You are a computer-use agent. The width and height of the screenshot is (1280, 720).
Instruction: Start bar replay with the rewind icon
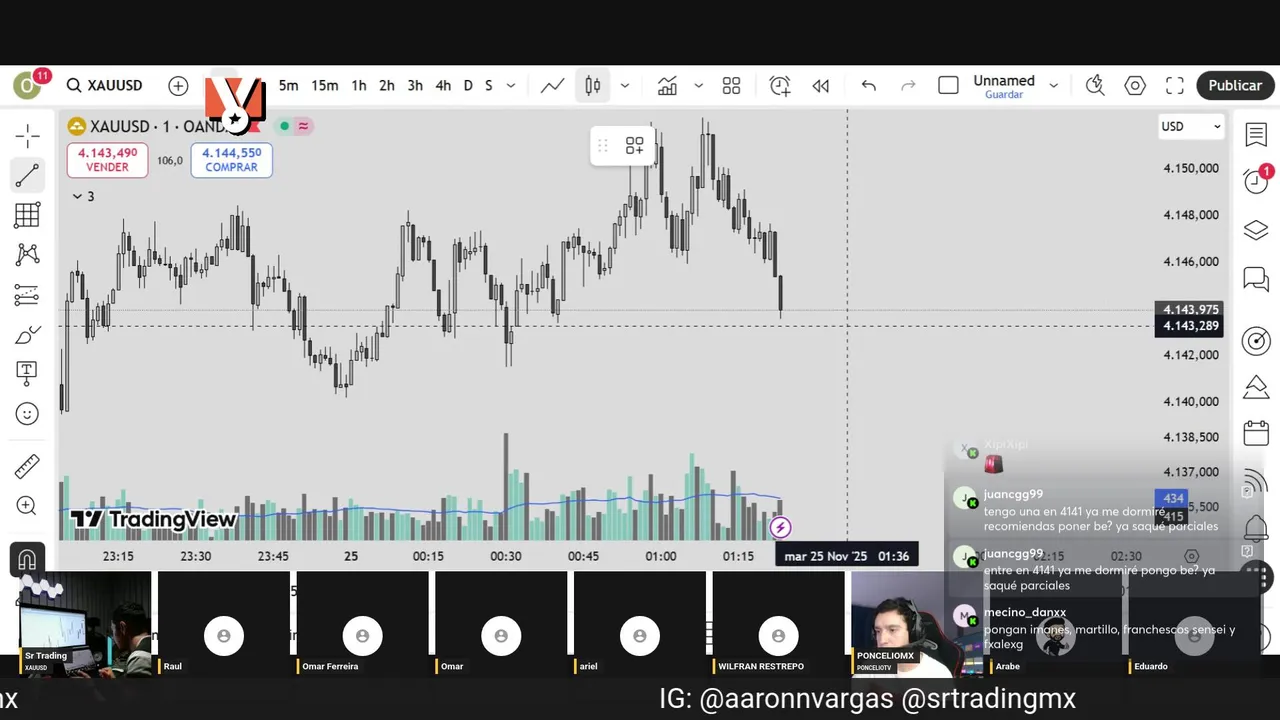point(820,85)
